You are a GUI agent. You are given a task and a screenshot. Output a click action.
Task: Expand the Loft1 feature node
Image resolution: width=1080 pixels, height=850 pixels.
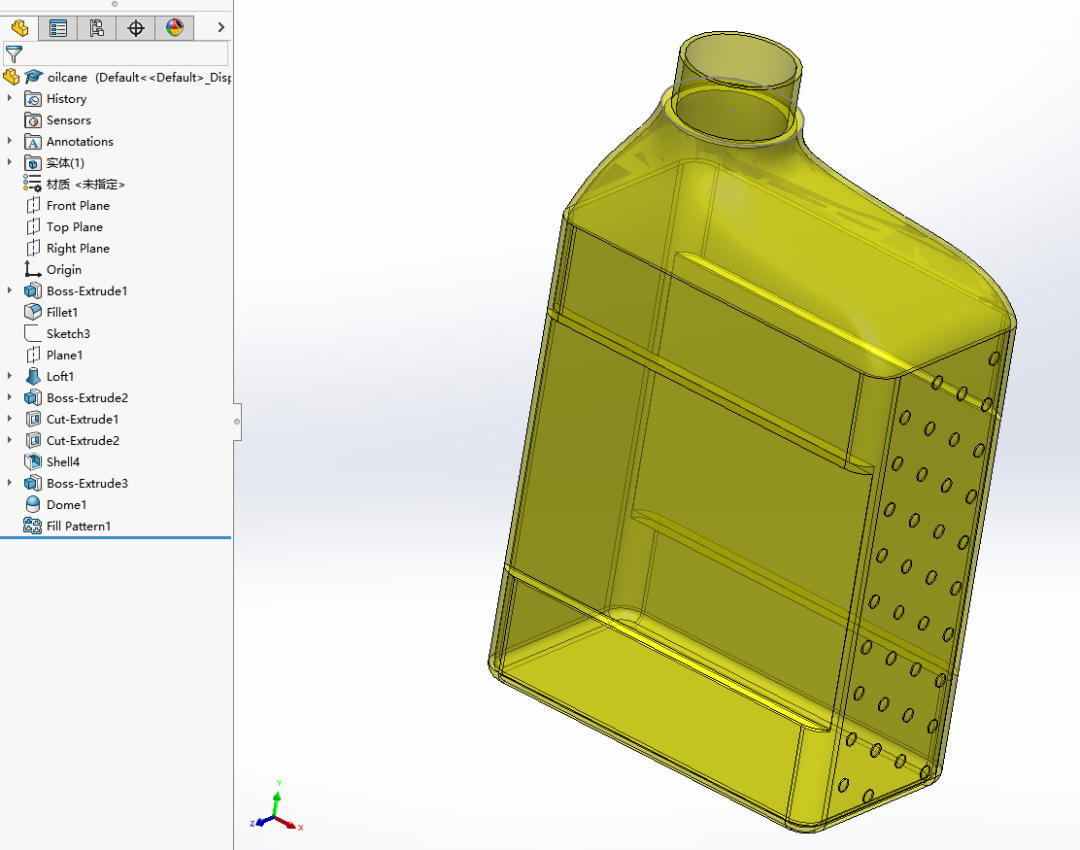pos(10,376)
